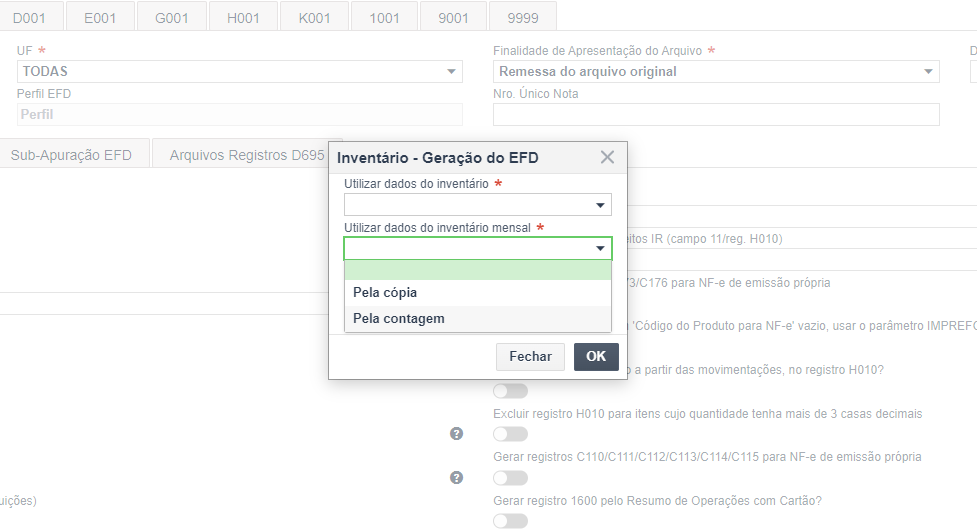Switch to E001 tab
This screenshot has width=977, height=531.
click(100, 17)
